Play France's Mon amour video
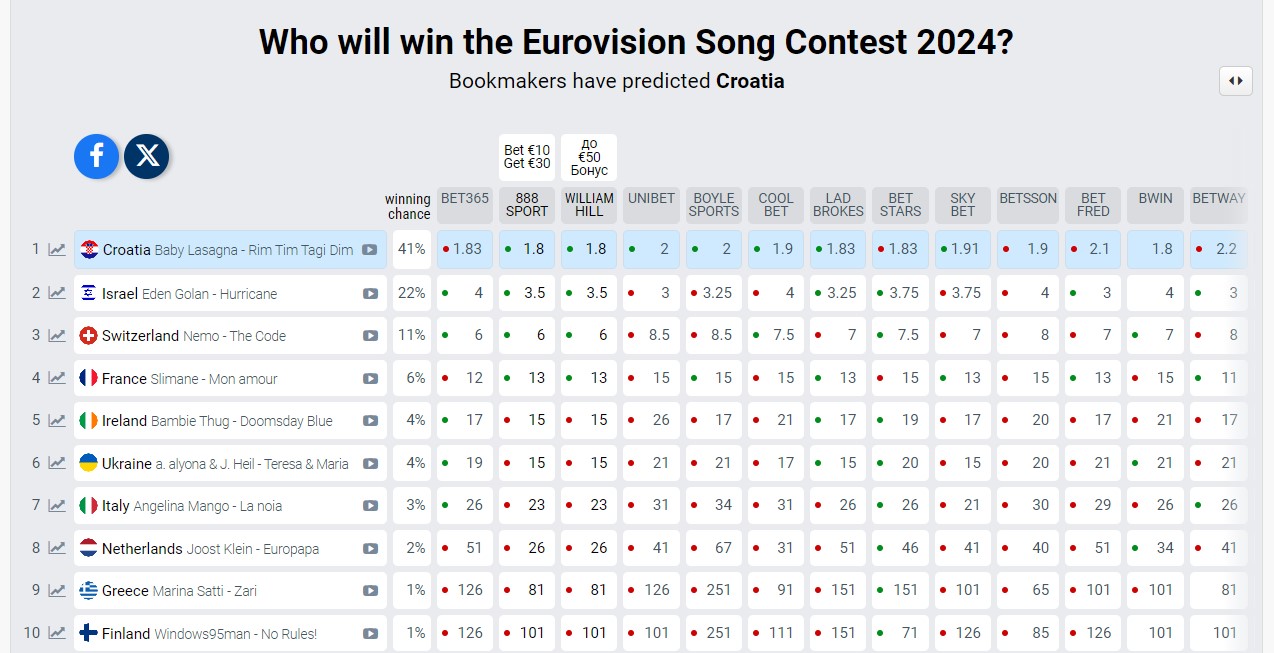The width and height of the screenshot is (1274, 653). pyautogui.click(x=370, y=379)
